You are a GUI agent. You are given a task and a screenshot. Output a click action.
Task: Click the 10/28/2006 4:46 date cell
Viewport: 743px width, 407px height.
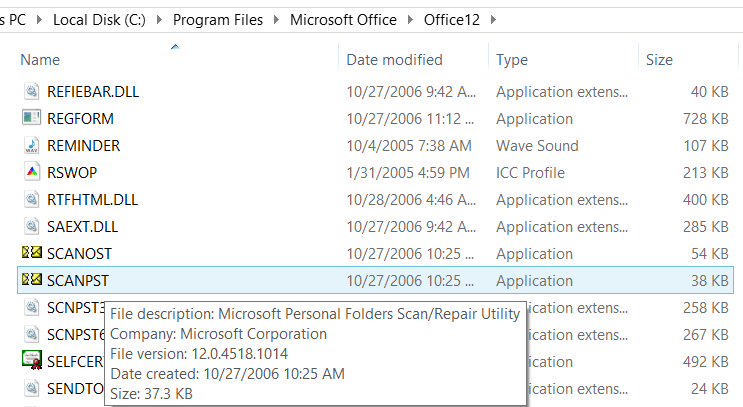tap(411, 199)
